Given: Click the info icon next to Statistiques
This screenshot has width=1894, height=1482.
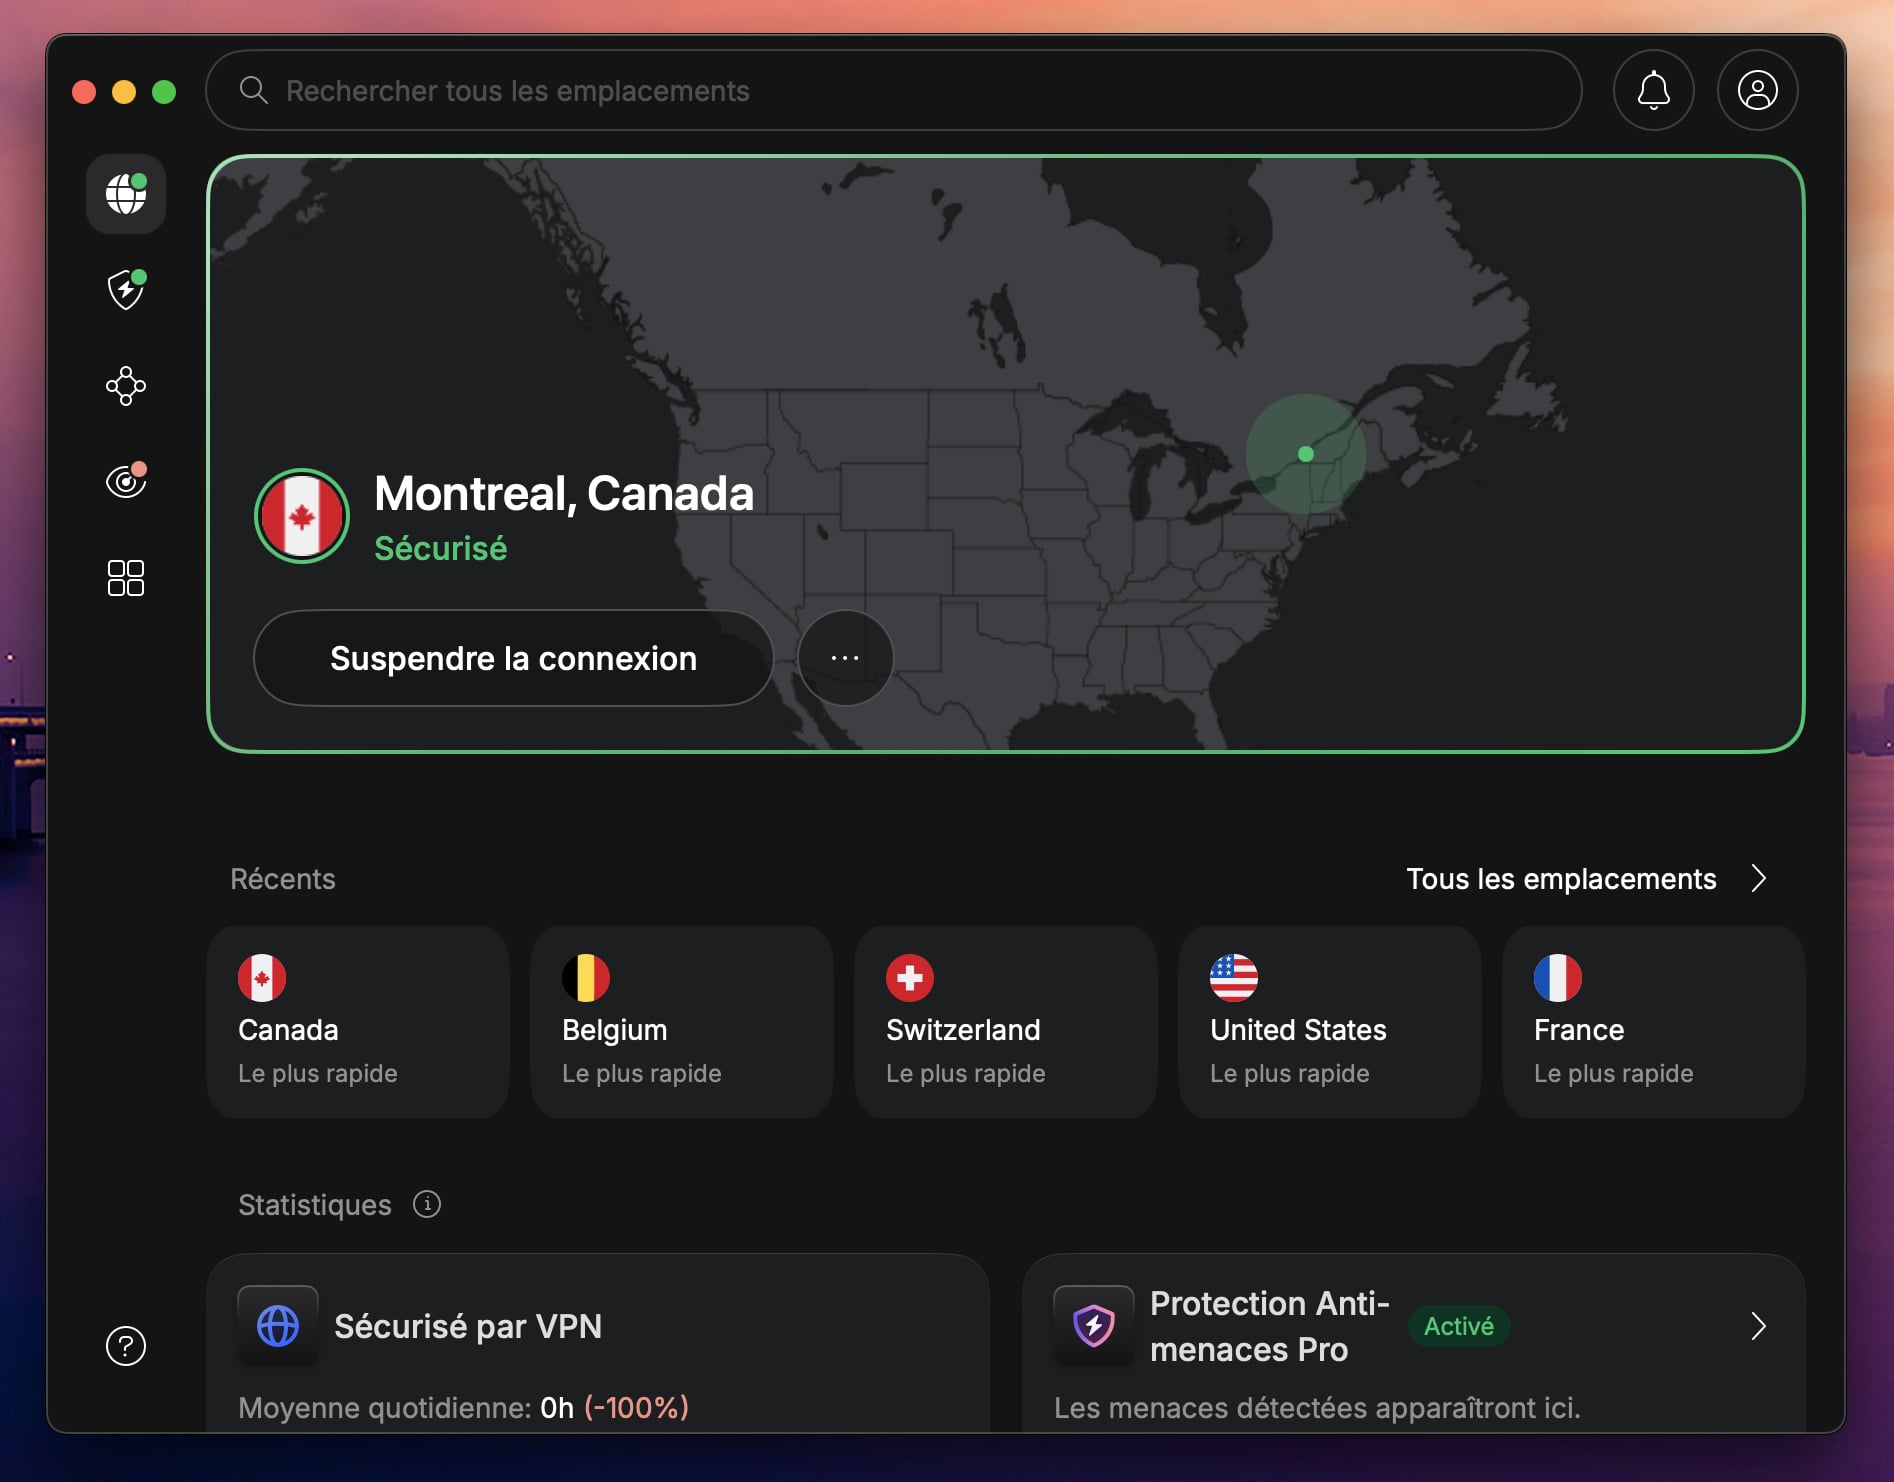Looking at the screenshot, I should click(x=427, y=1204).
